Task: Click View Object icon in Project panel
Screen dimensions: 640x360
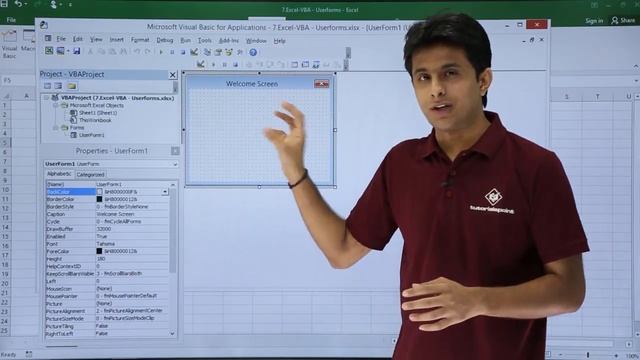Action: (x=58, y=86)
